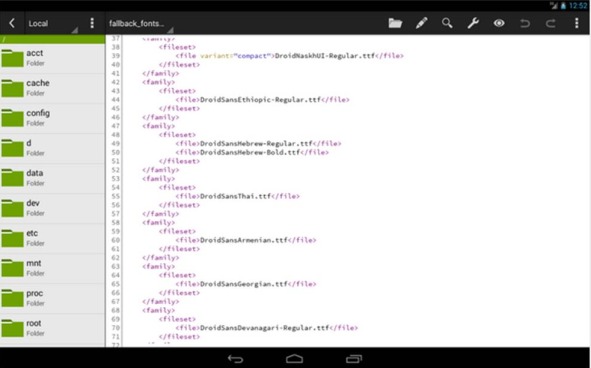This screenshot has height=368, width=591.
Task: Click the <family> tag on line 42
Action: click(158, 82)
